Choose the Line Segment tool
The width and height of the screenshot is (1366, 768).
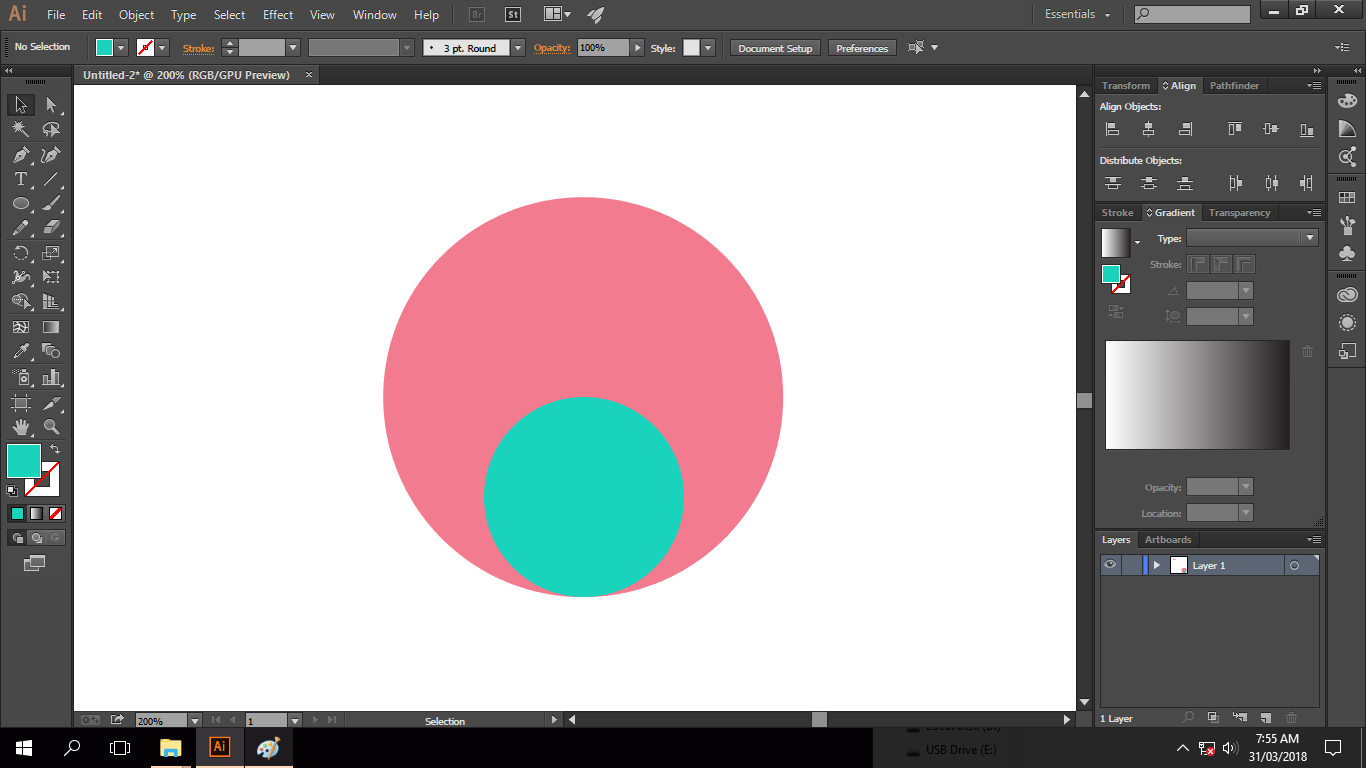pyautogui.click(x=51, y=179)
